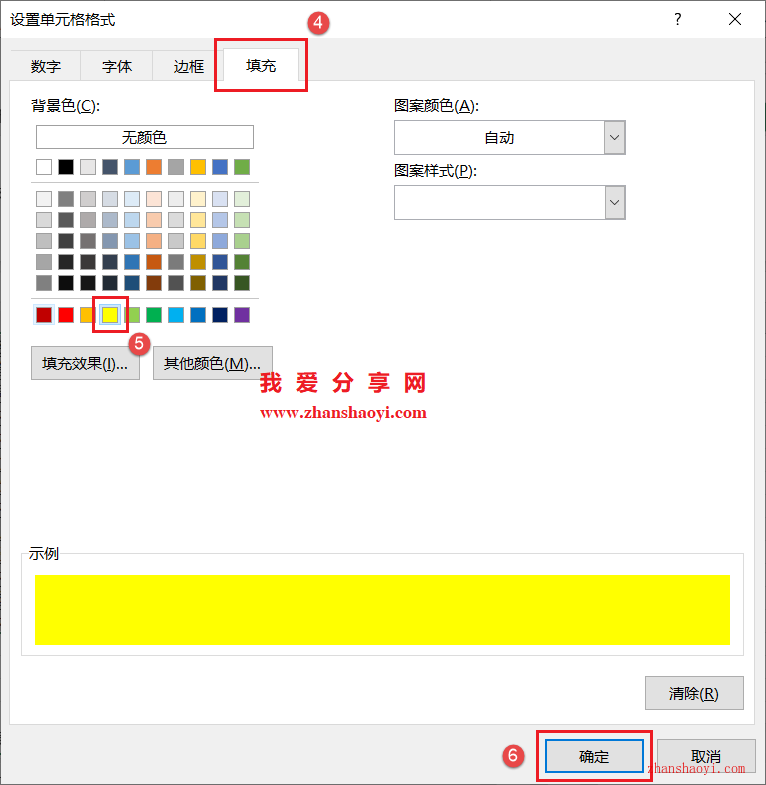Close the 设置单元格格式 dialog
The height and width of the screenshot is (785, 766).
pyautogui.click(x=734, y=20)
